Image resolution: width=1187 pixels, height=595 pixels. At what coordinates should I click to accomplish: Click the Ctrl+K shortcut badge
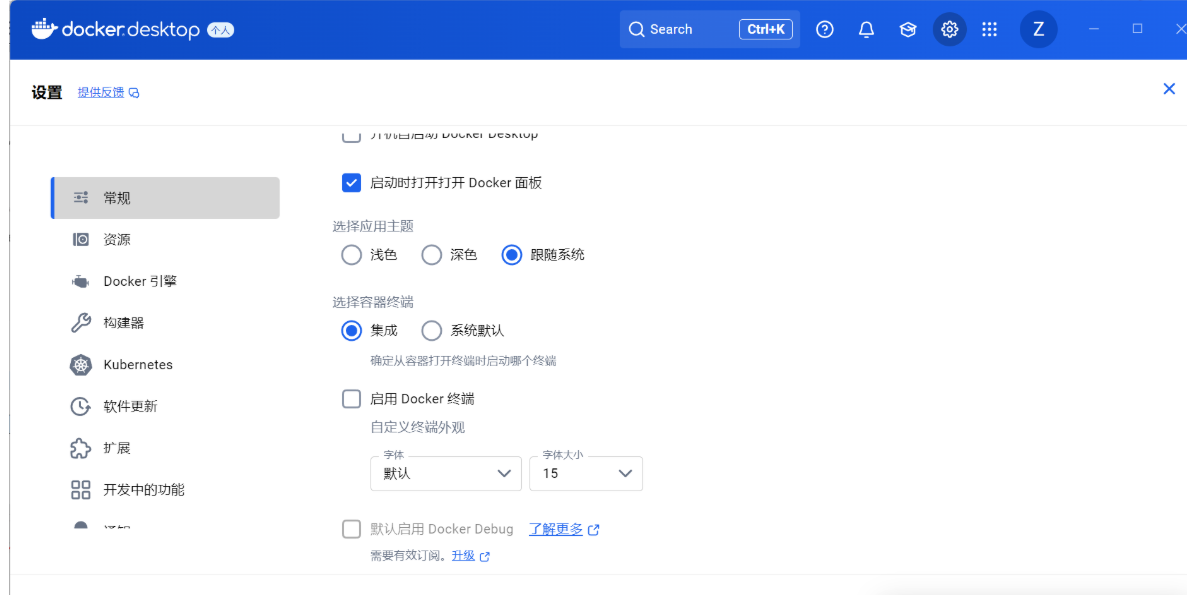coord(766,30)
